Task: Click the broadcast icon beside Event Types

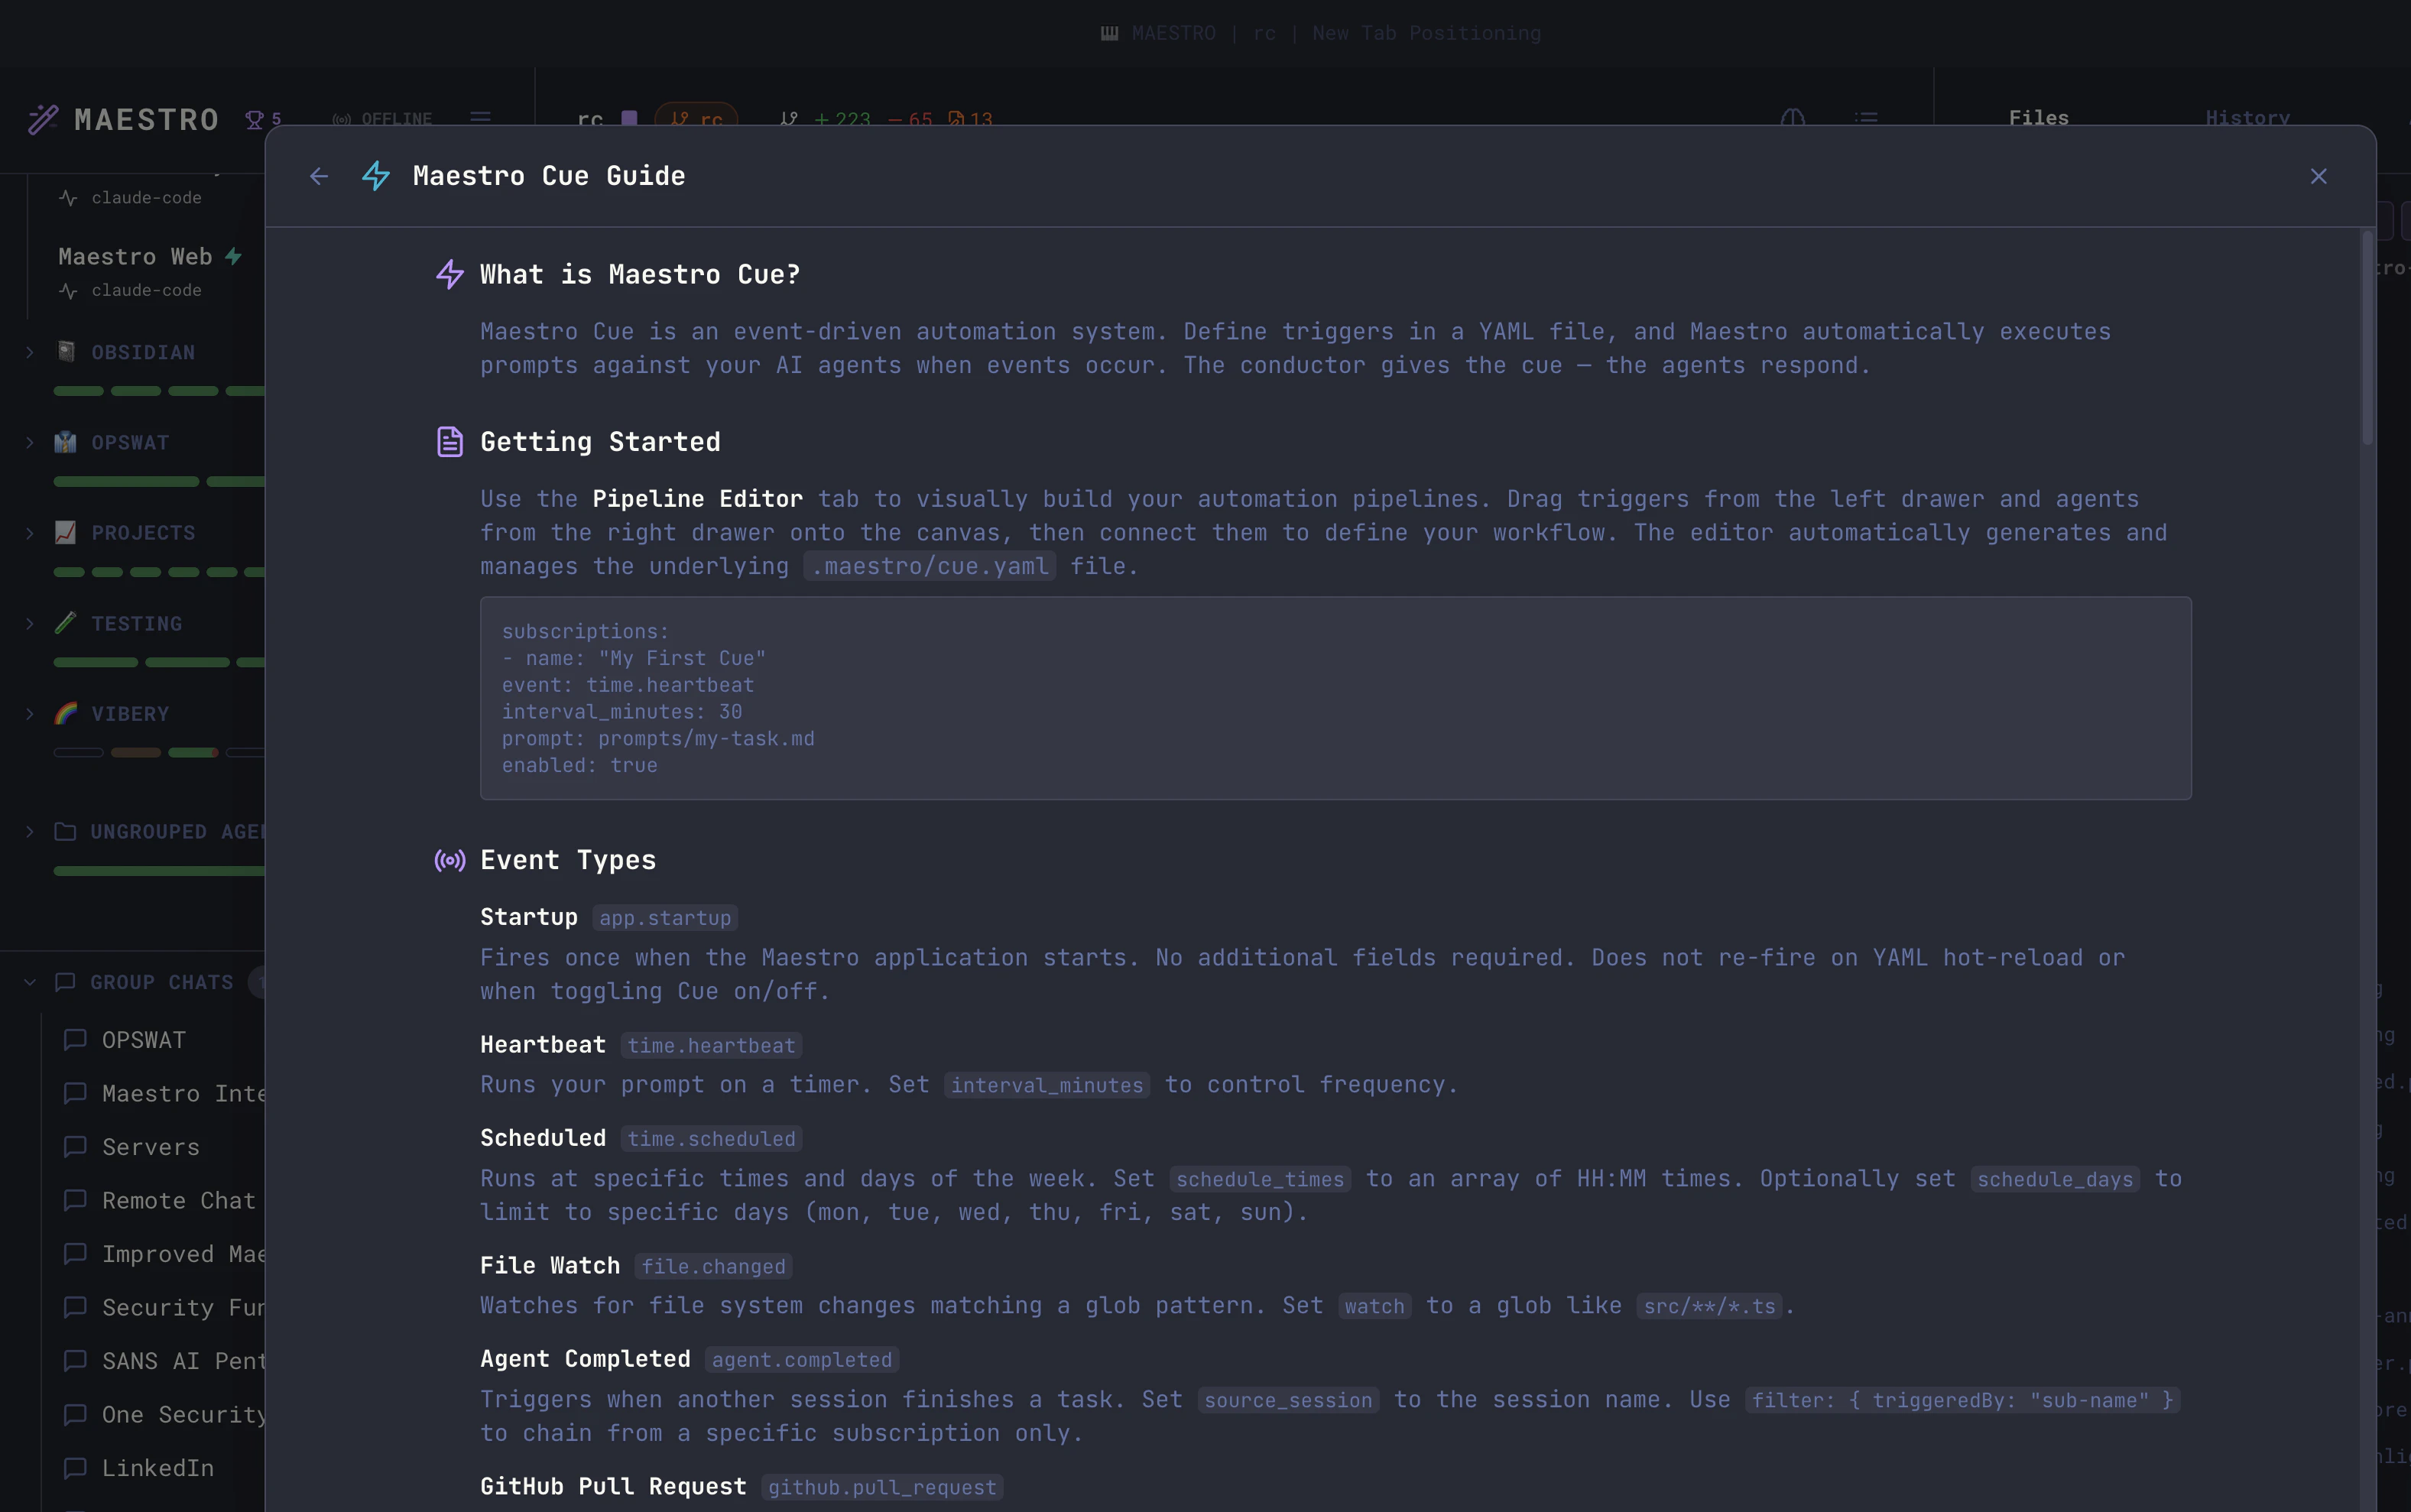Action: [450, 860]
